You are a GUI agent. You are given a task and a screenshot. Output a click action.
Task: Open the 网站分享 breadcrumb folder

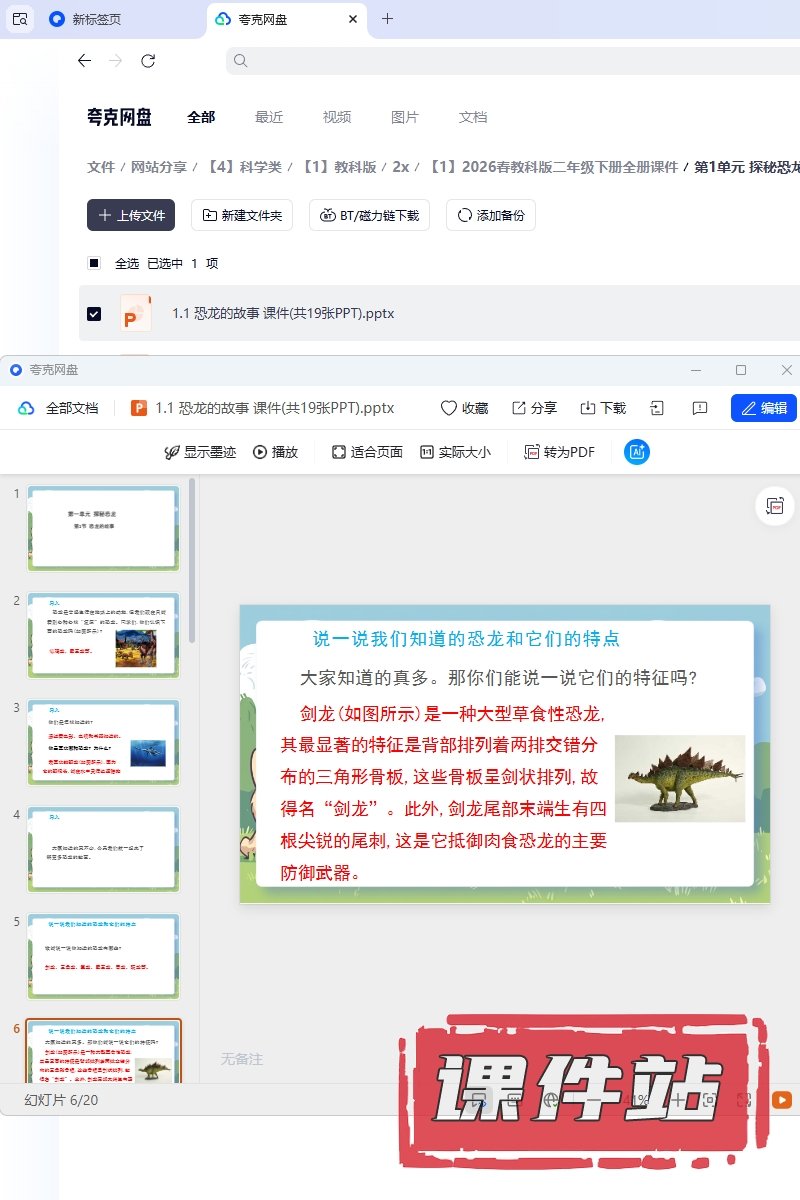click(x=159, y=167)
